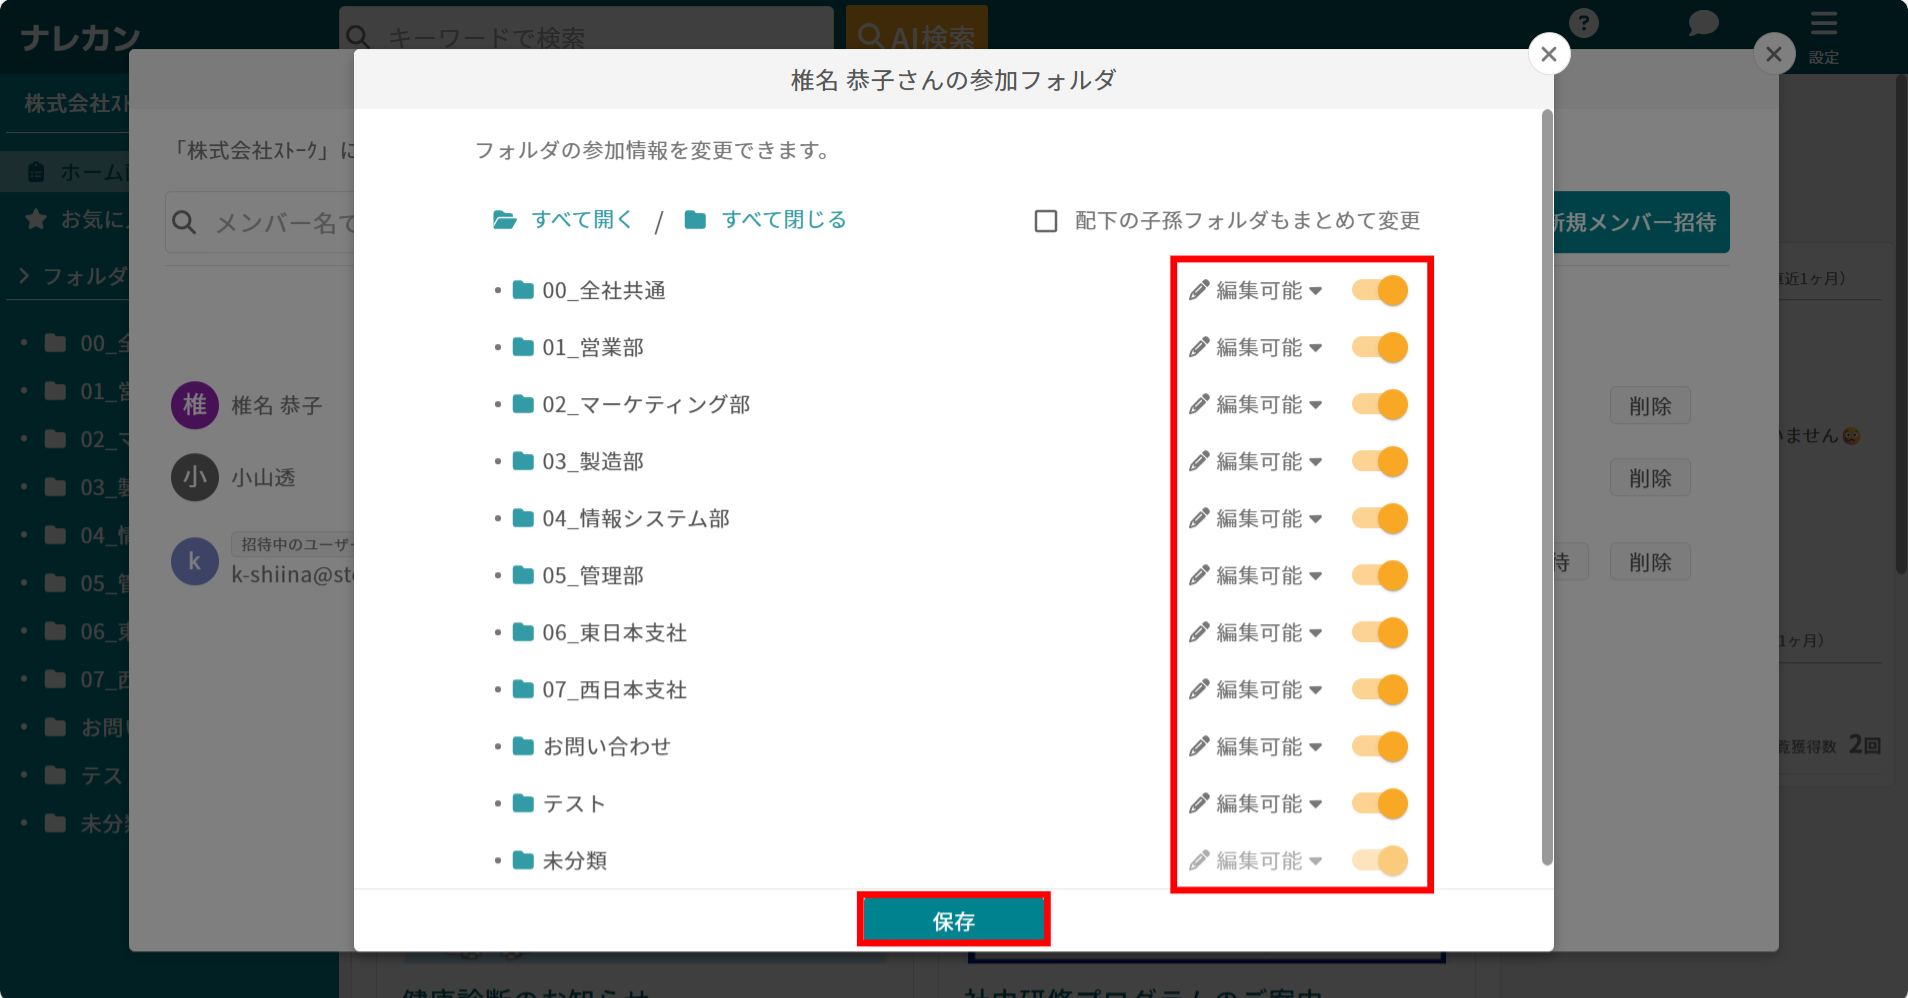Viewport: 1908px width, 998px height.
Task: Click the pencil icon next to 01_営業部's 編集可能
Action: (1198, 347)
